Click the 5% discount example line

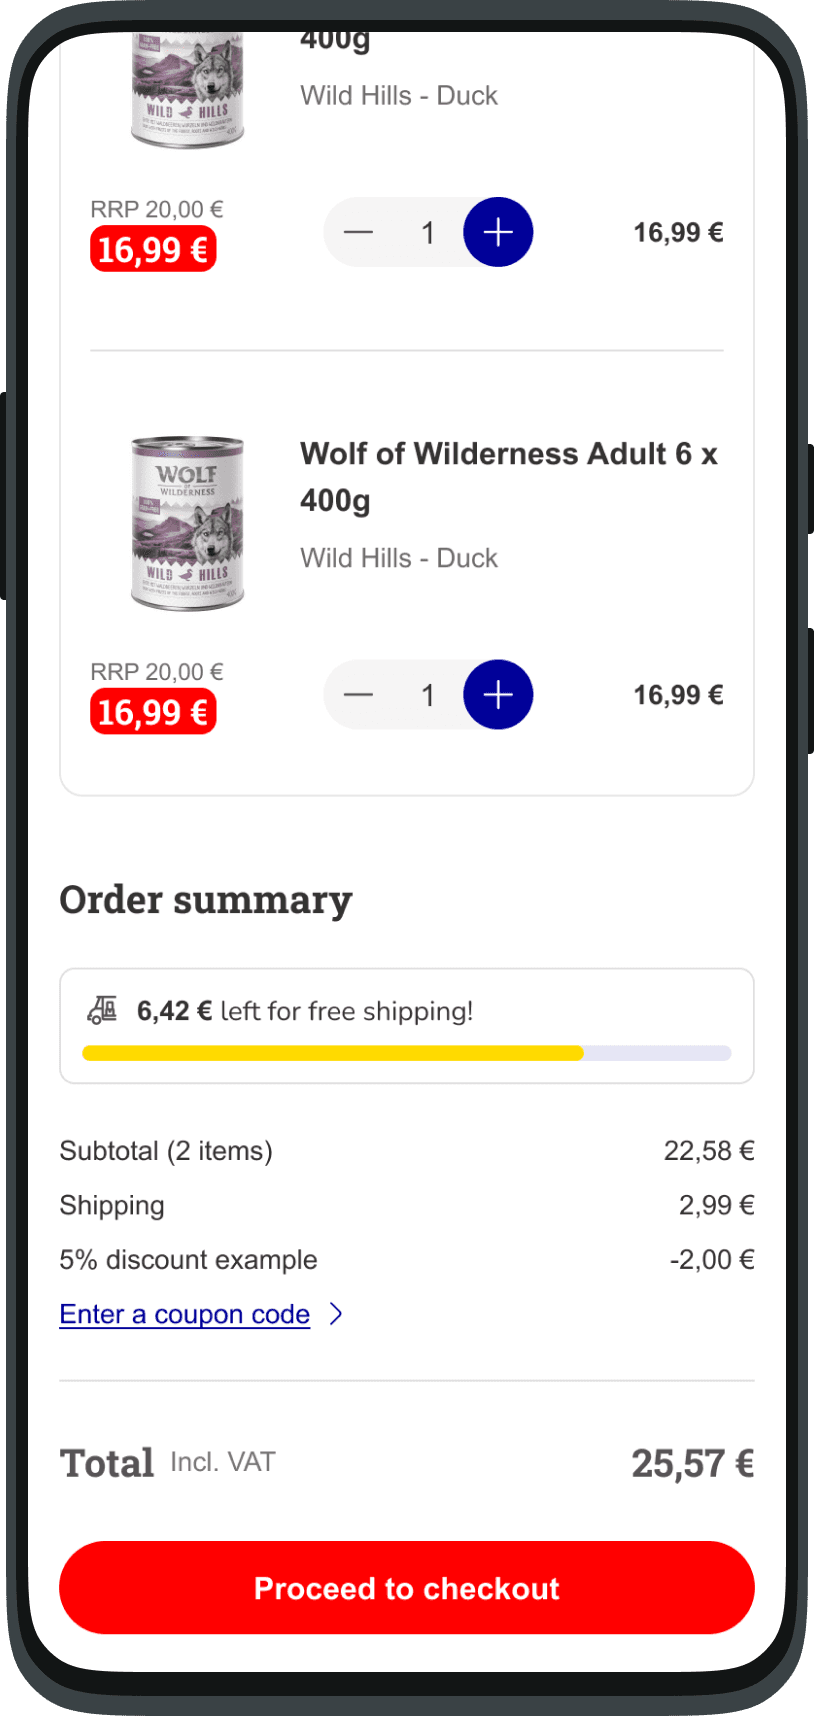click(x=188, y=1259)
